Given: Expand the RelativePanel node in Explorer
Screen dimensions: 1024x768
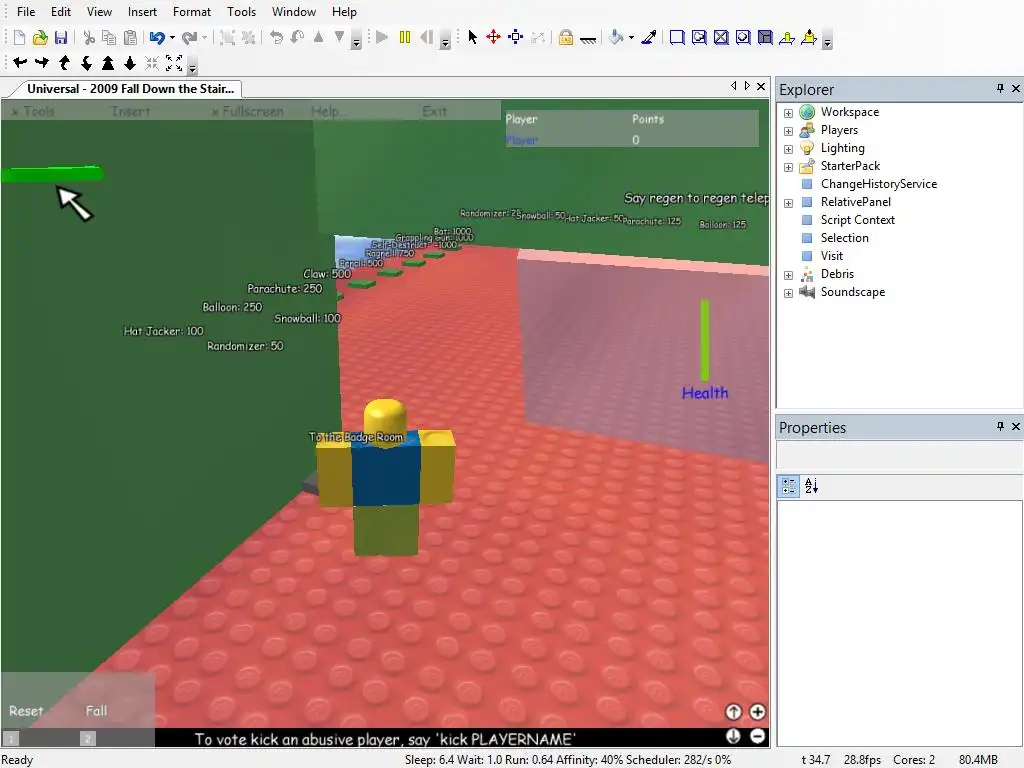Looking at the screenshot, I should point(788,203).
